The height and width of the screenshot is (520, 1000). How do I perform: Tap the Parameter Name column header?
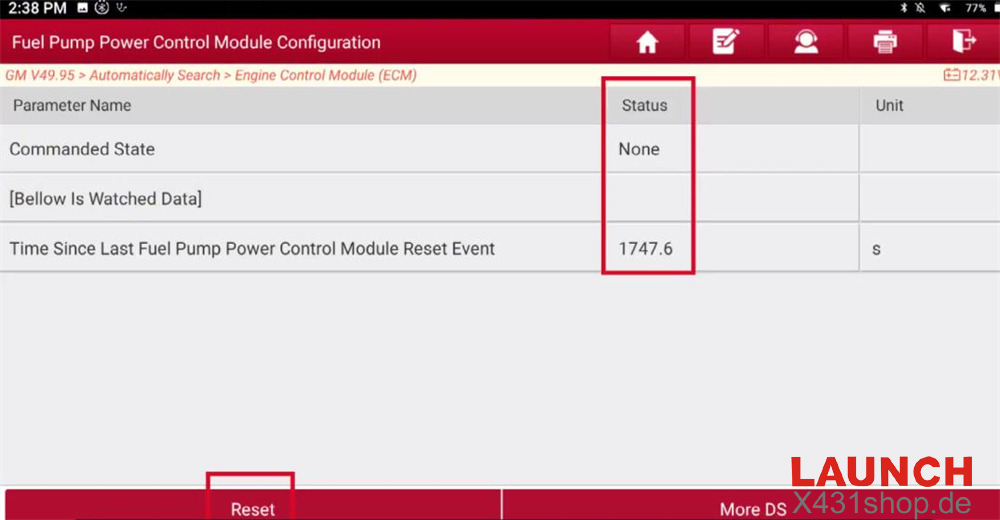tap(72, 105)
